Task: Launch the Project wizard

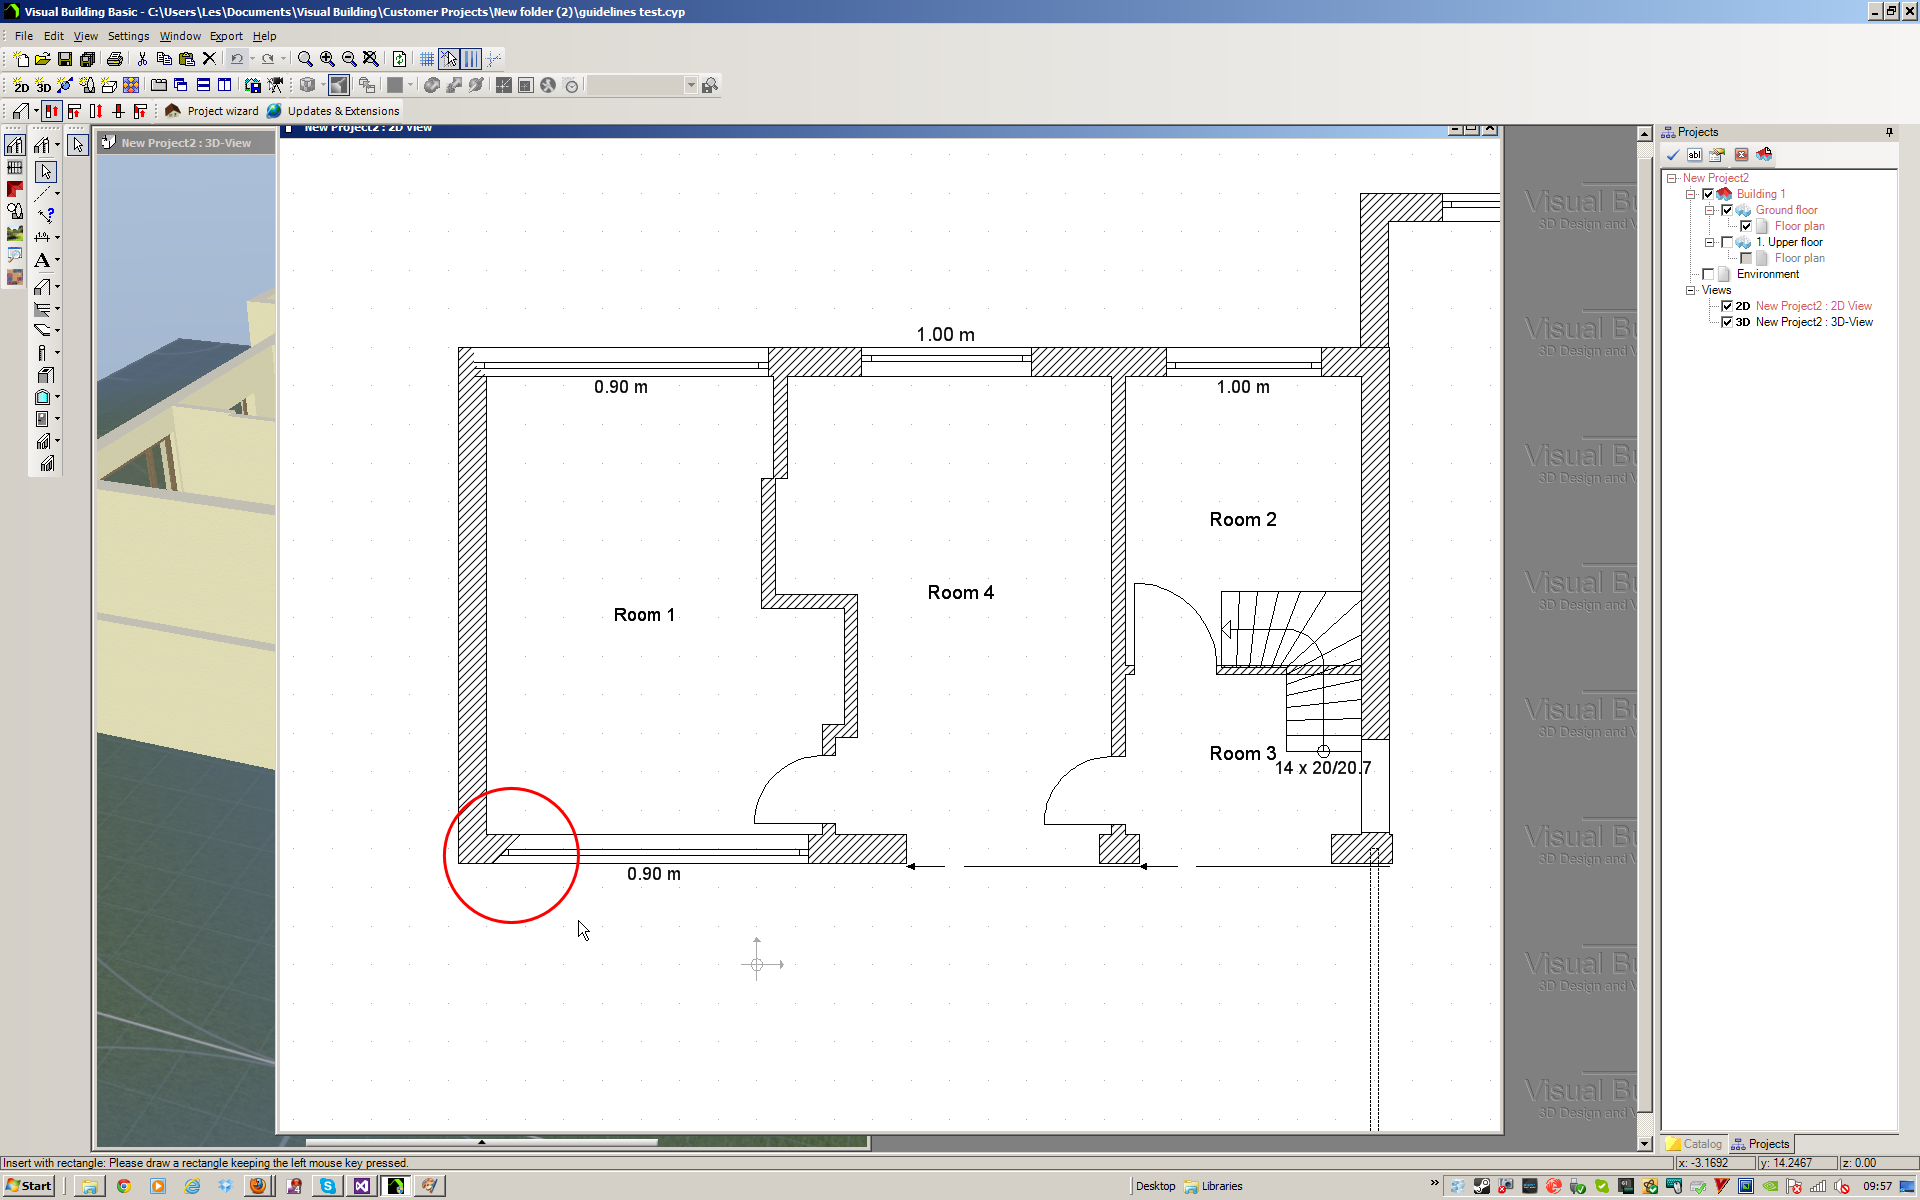Action: [222, 111]
